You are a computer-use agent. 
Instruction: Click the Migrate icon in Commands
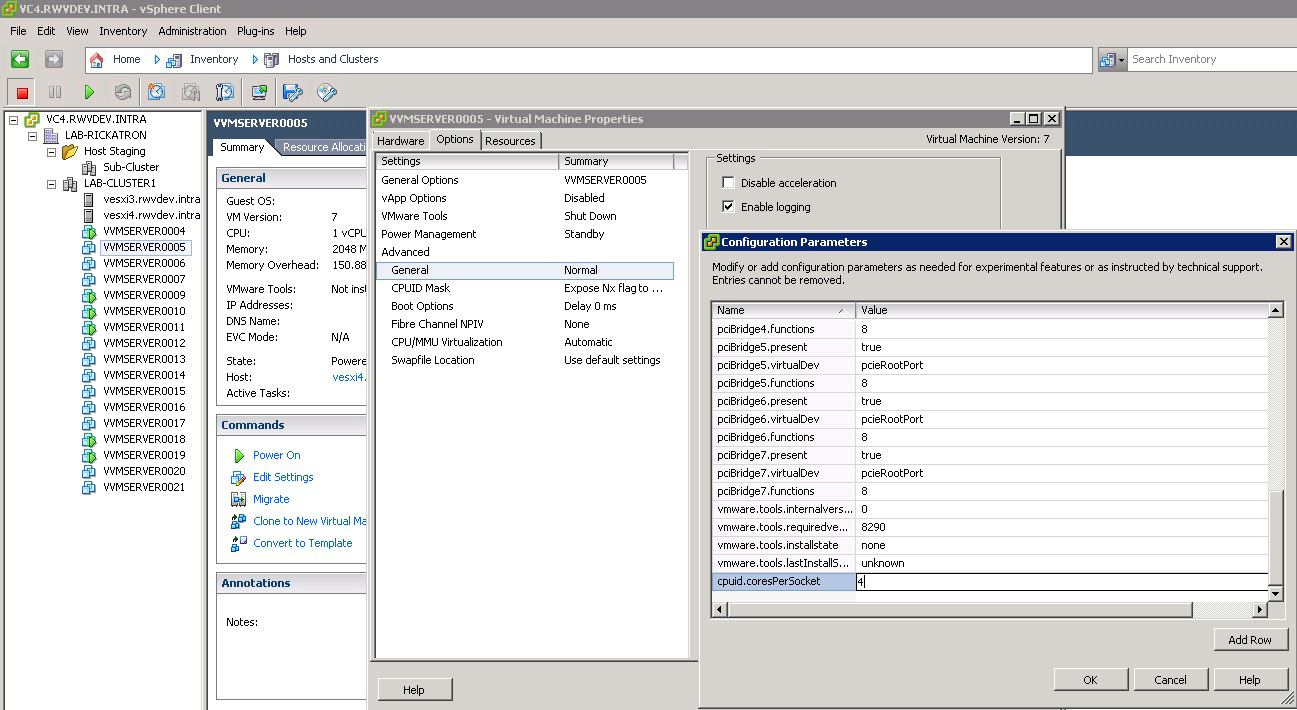tap(238, 499)
